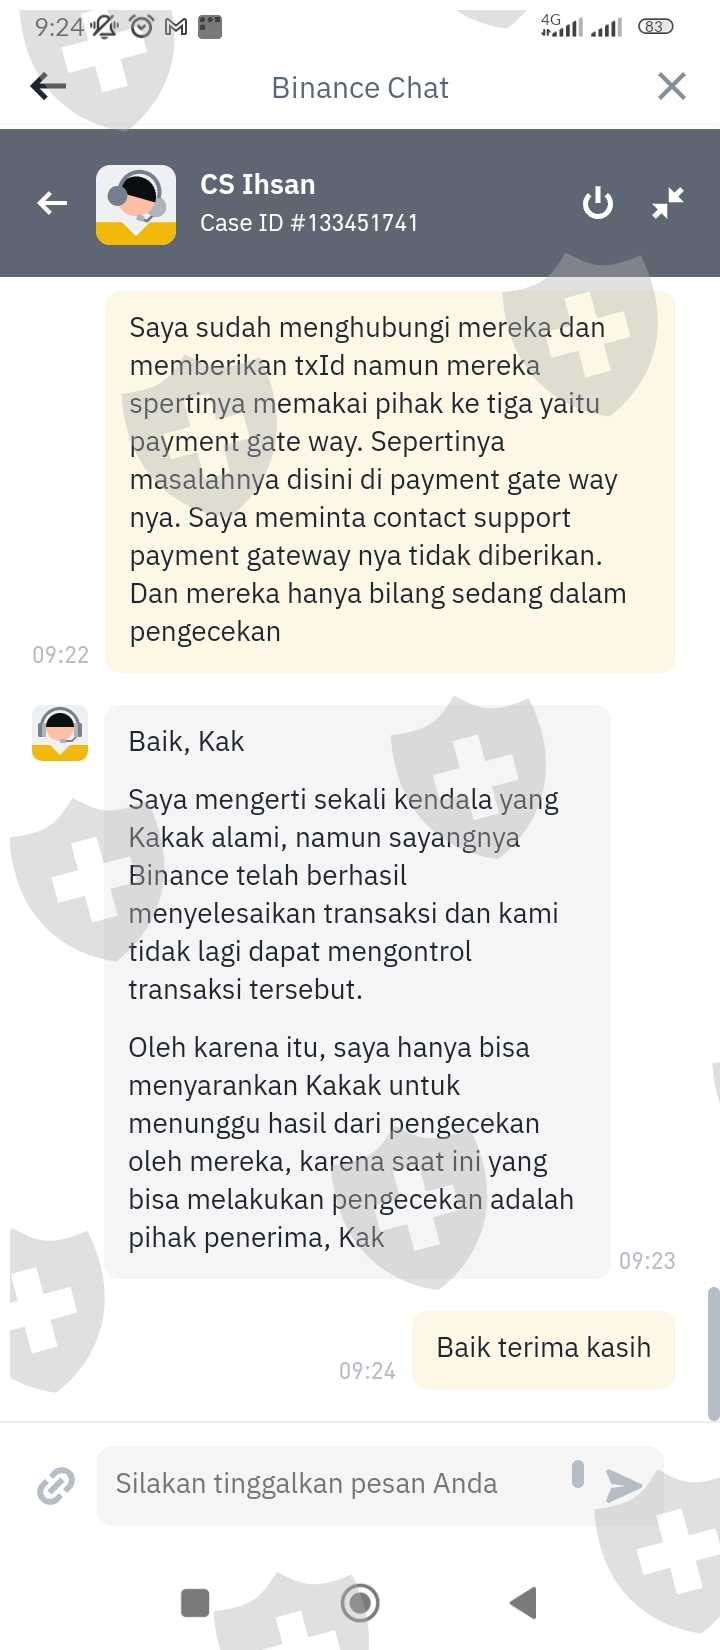Tap the black back arrow beside Binance Chat
The height and width of the screenshot is (1650, 720).
tap(48, 86)
